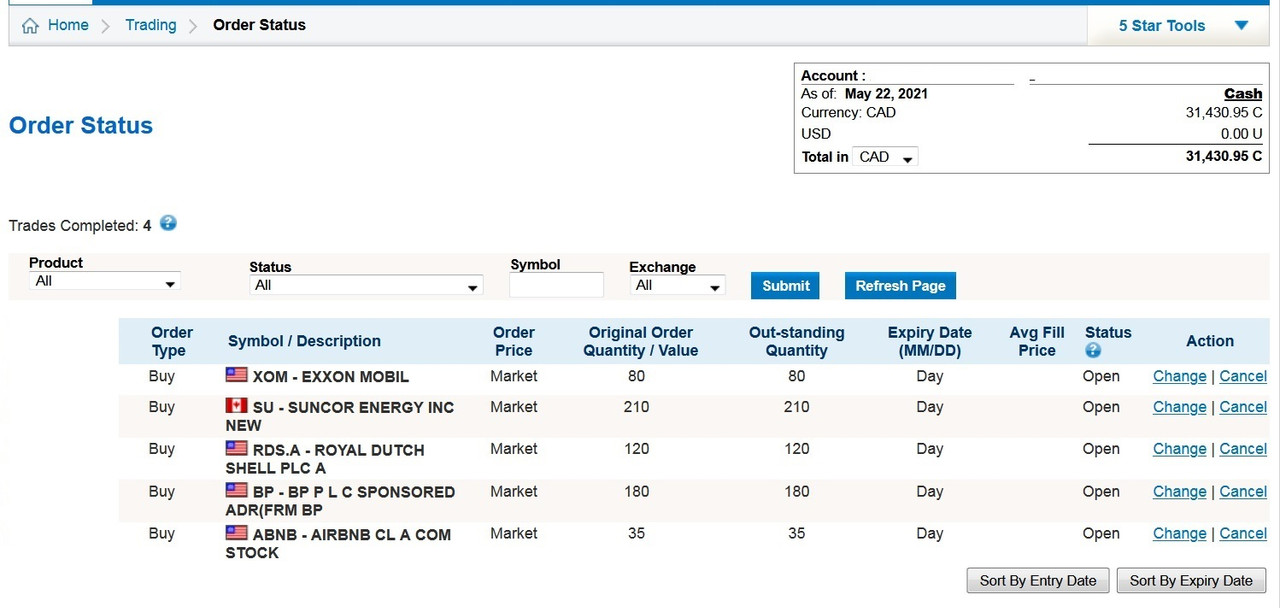Click the US flag beside BP
1280x608 pixels.
(236, 490)
